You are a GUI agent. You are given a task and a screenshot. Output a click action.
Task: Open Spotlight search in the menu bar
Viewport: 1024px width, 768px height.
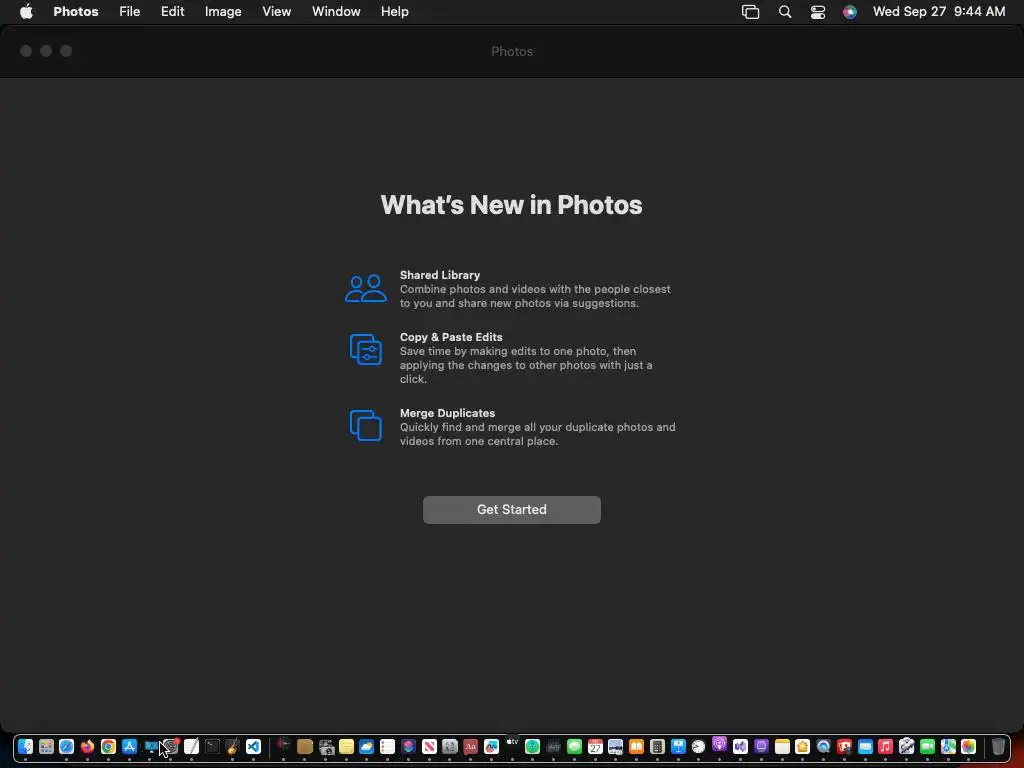[x=785, y=12]
